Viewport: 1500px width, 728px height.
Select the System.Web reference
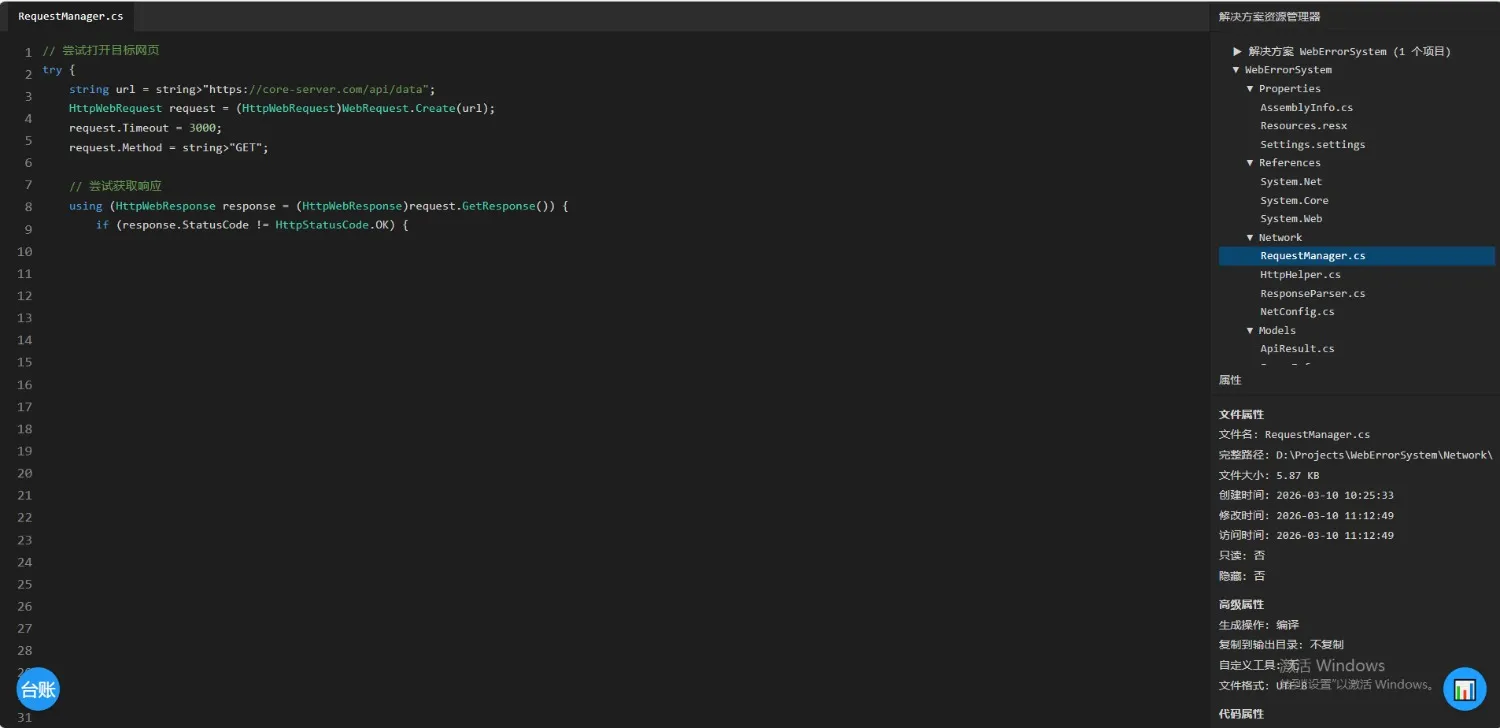pyautogui.click(x=1290, y=219)
